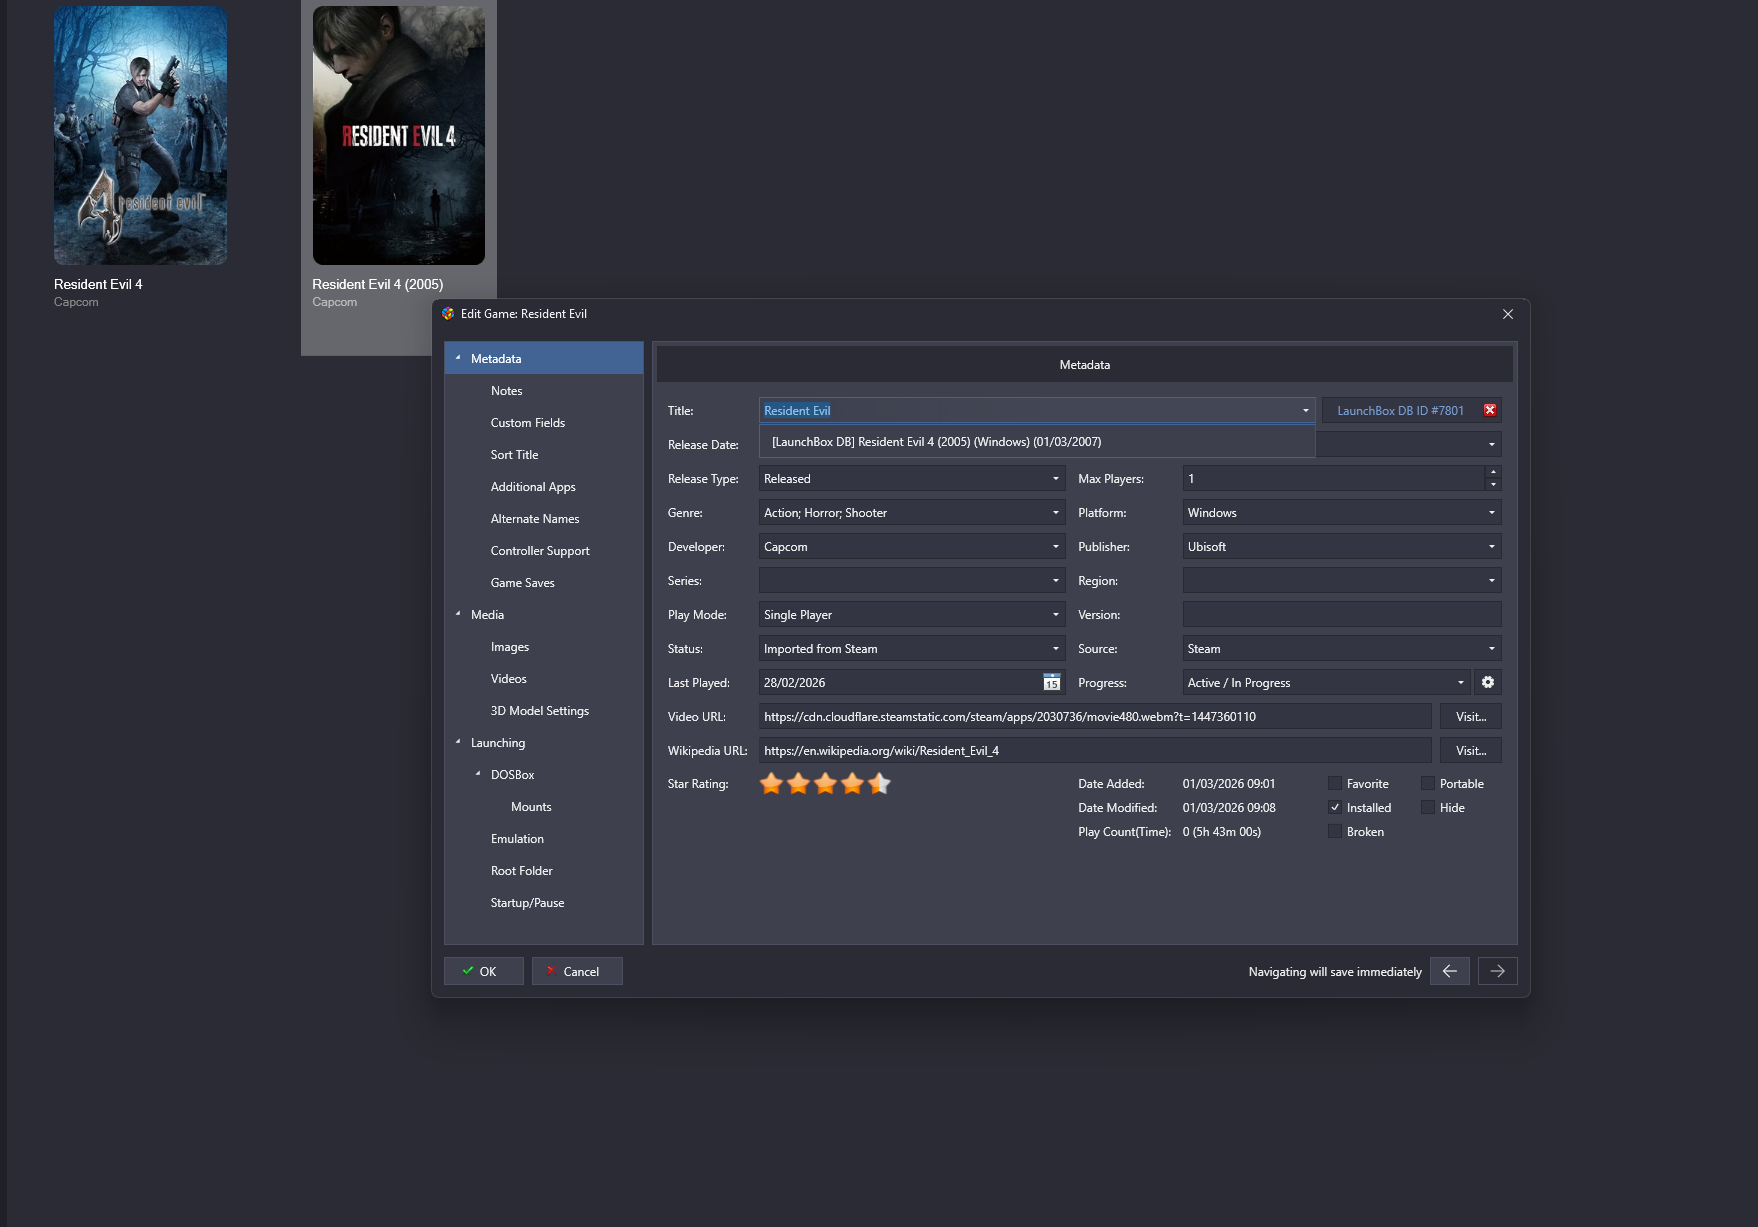The image size is (1758, 1227).
Task: Visit the Wikipedia URL
Action: click(1470, 751)
